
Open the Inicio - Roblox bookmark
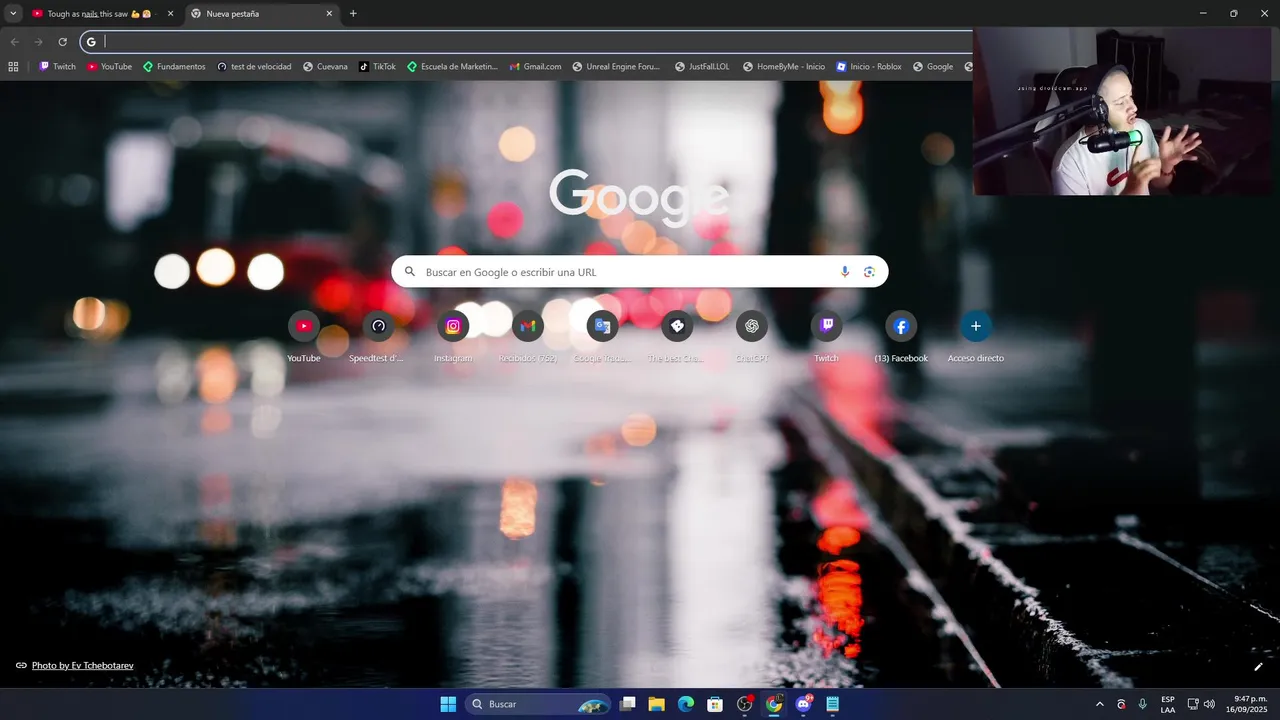868,67
